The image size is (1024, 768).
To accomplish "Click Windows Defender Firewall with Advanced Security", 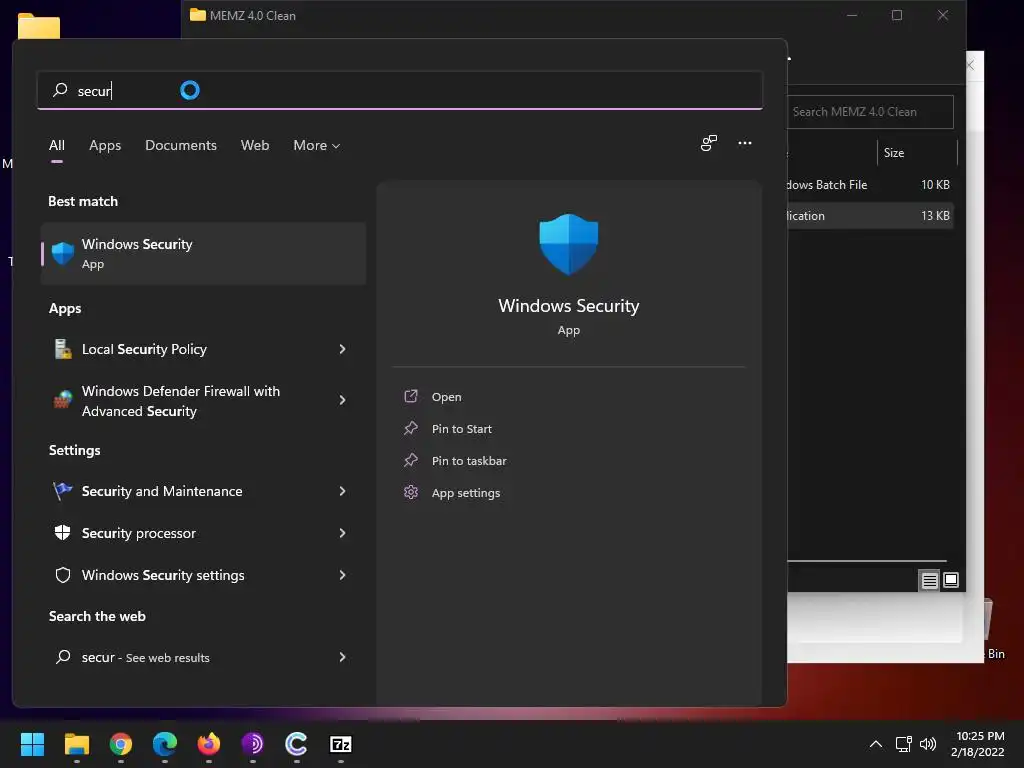I will [x=181, y=401].
